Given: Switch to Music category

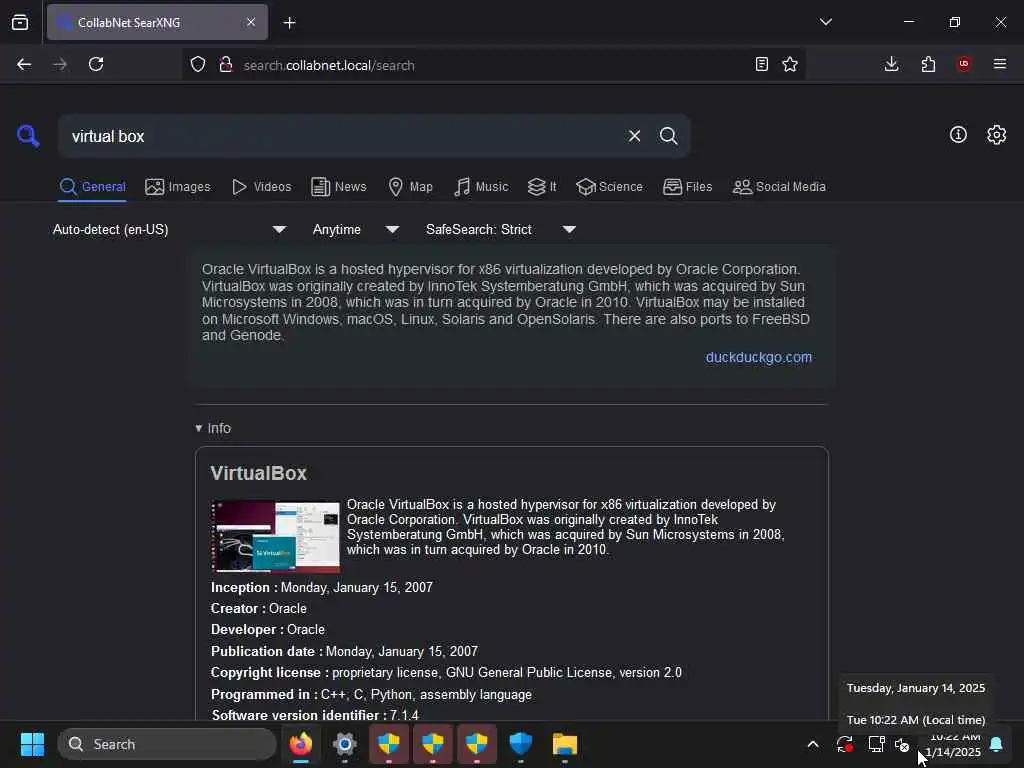Looking at the screenshot, I should [x=481, y=187].
